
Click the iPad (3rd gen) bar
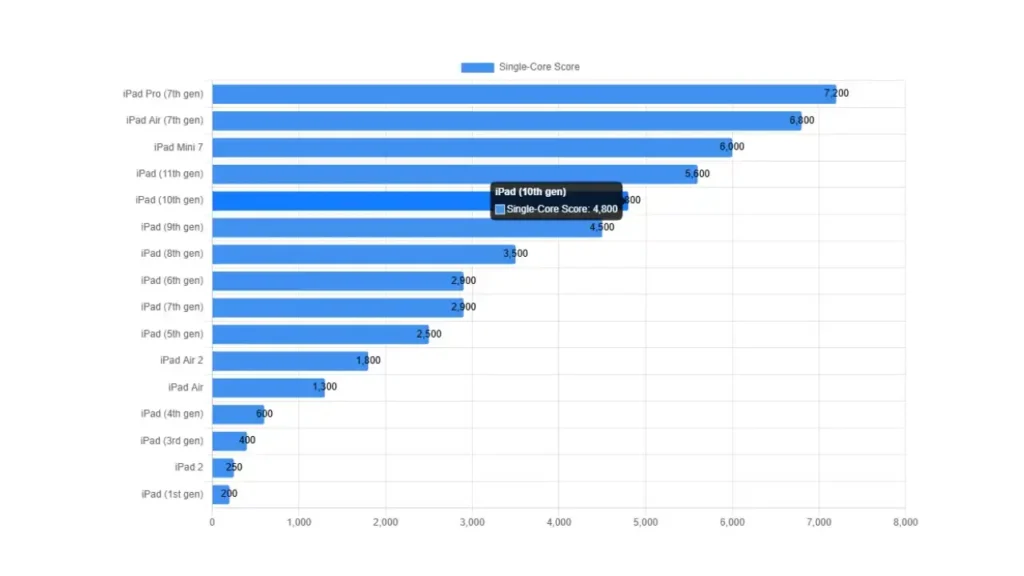pos(229,441)
